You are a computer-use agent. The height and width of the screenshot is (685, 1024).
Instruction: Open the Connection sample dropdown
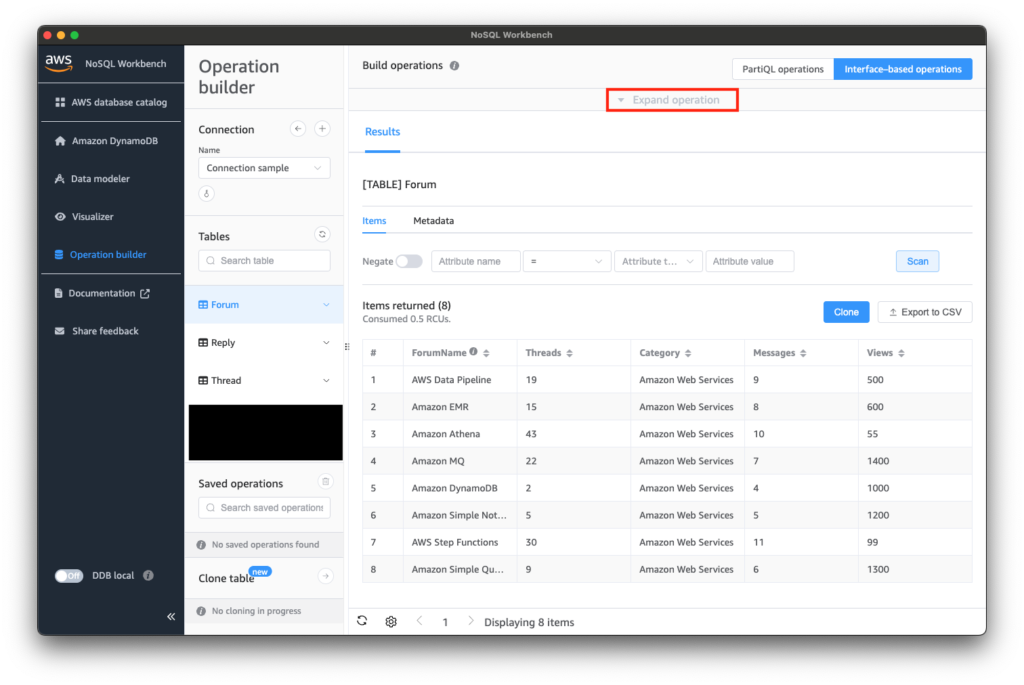pyautogui.click(x=263, y=167)
